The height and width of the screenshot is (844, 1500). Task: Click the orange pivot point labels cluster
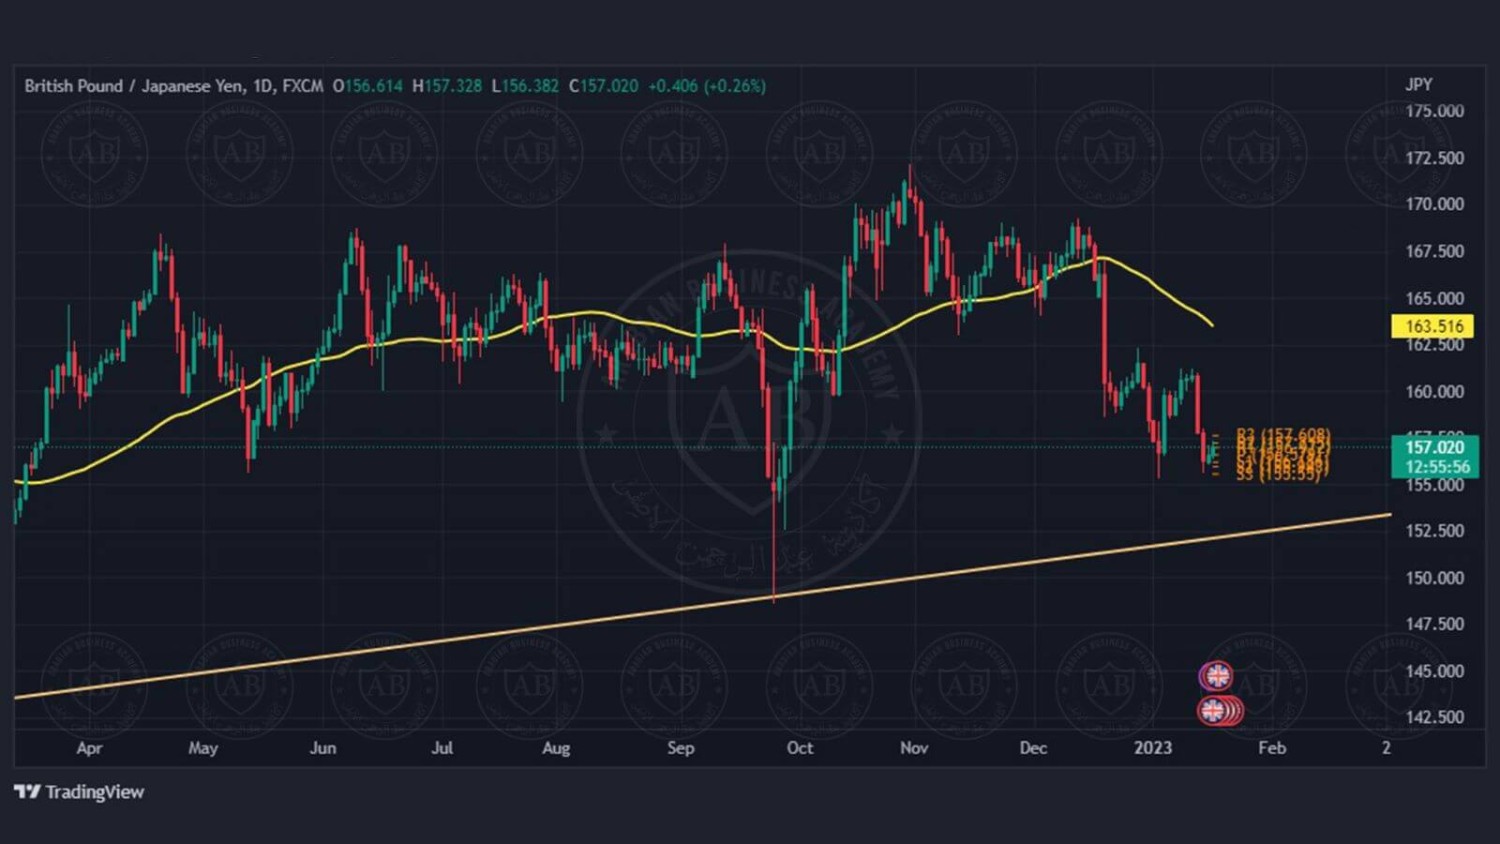[x=1282, y=455]
